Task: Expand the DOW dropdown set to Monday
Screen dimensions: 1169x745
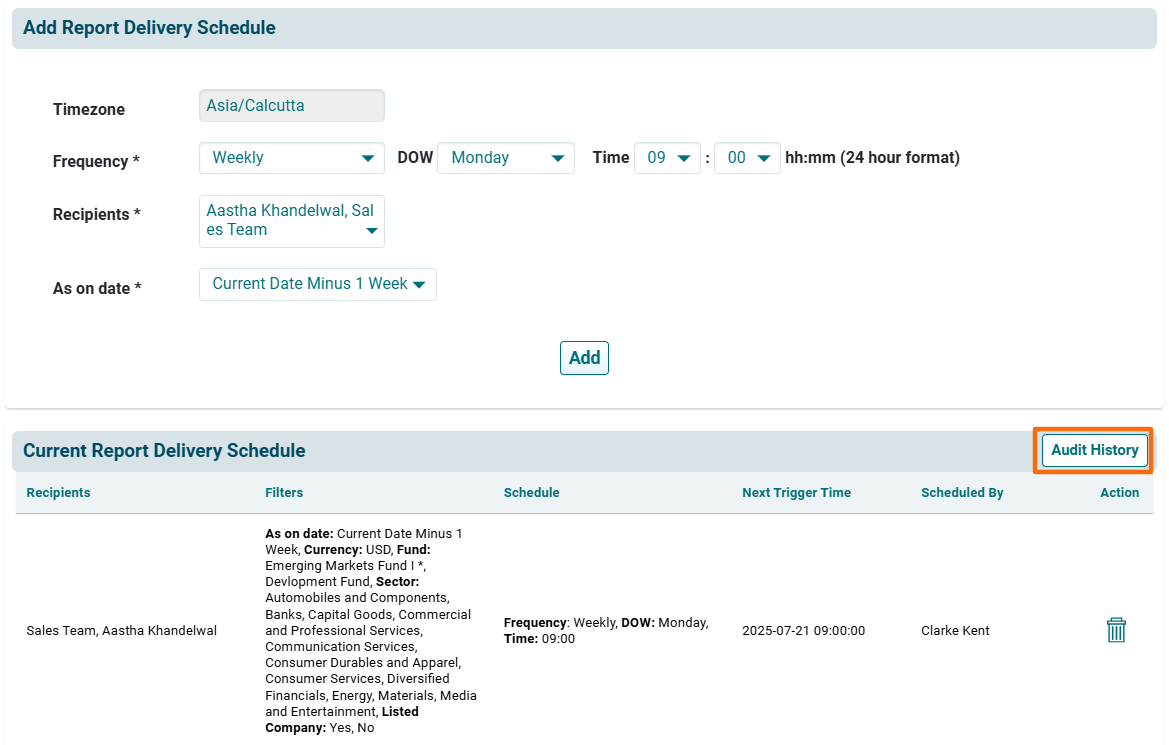Action: coord(505,158)
